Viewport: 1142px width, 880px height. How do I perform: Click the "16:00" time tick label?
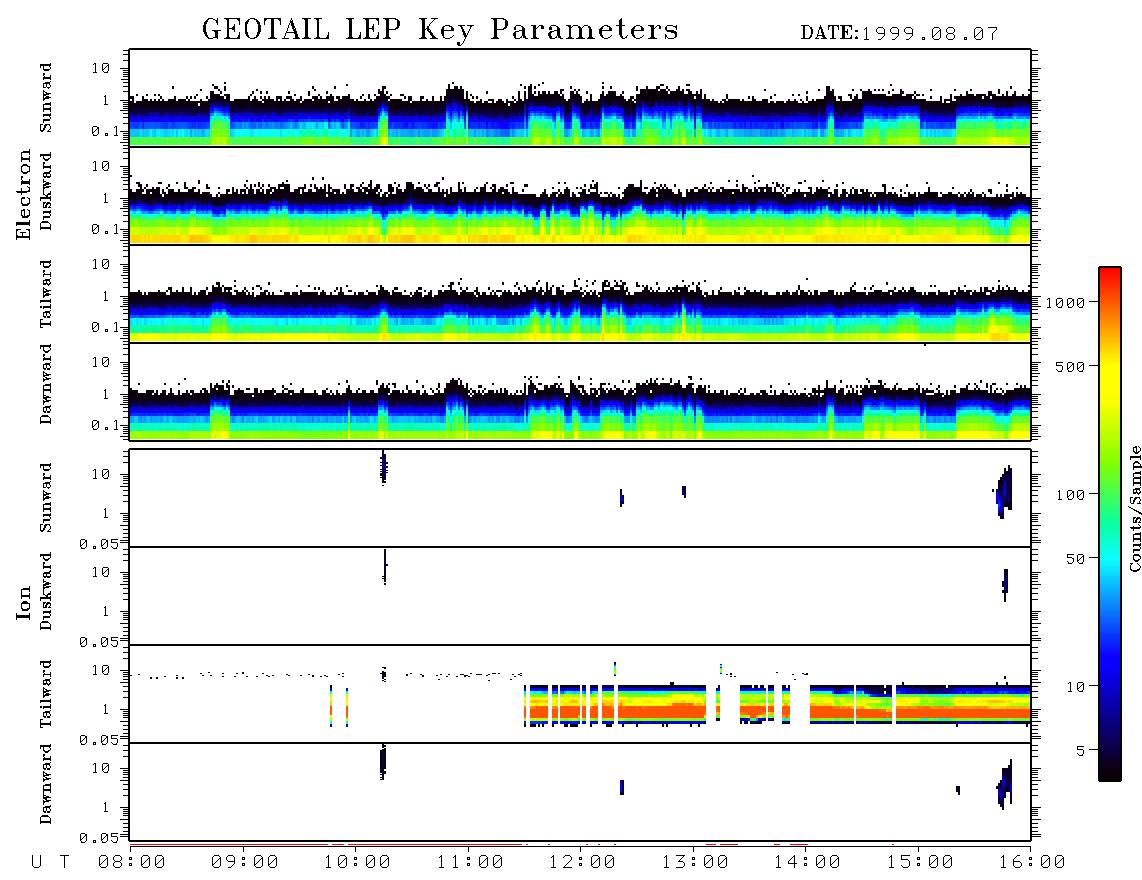pyautogui.click(x=1032, y=863)
